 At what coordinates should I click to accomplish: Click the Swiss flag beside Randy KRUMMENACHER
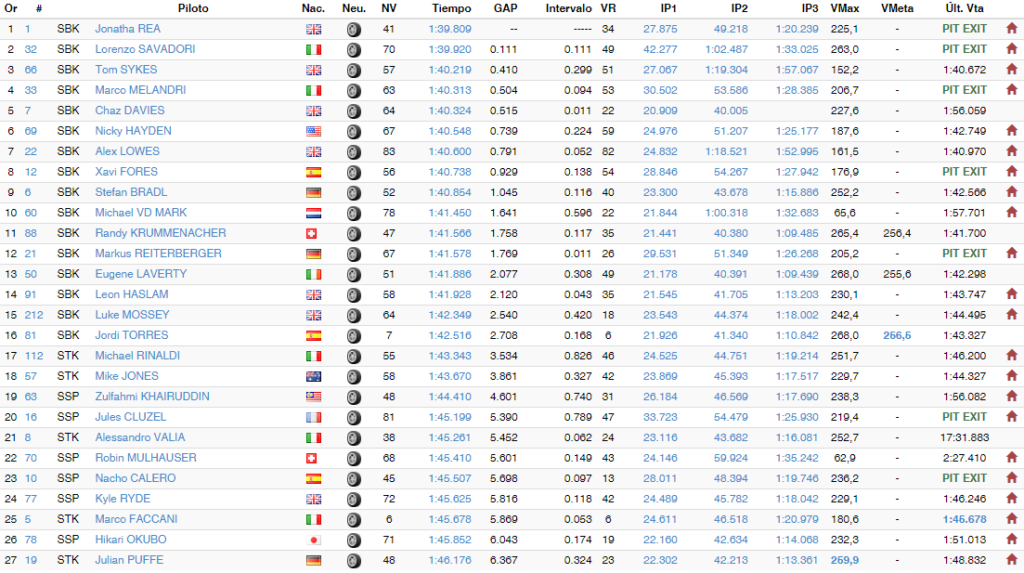pyautogui.click(x=312, y=234)
